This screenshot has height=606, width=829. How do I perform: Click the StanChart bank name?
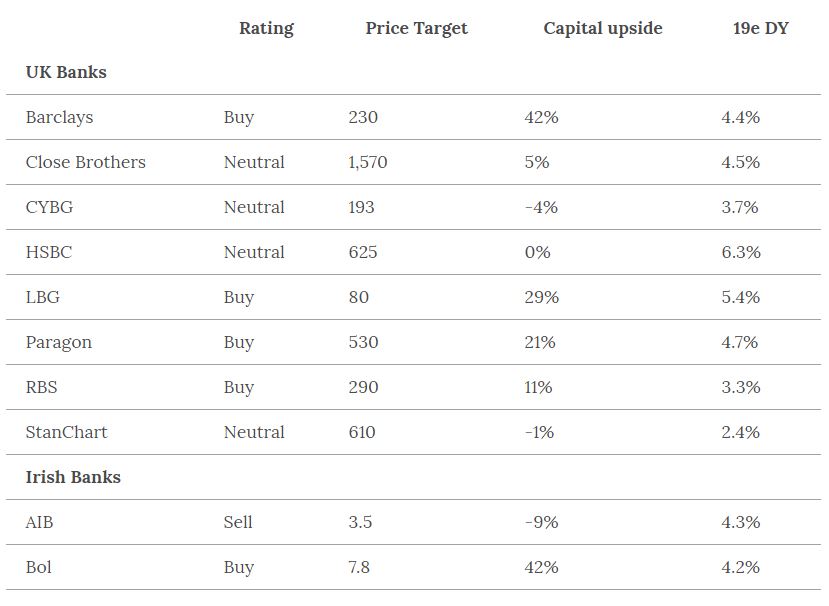coord(66,432)
